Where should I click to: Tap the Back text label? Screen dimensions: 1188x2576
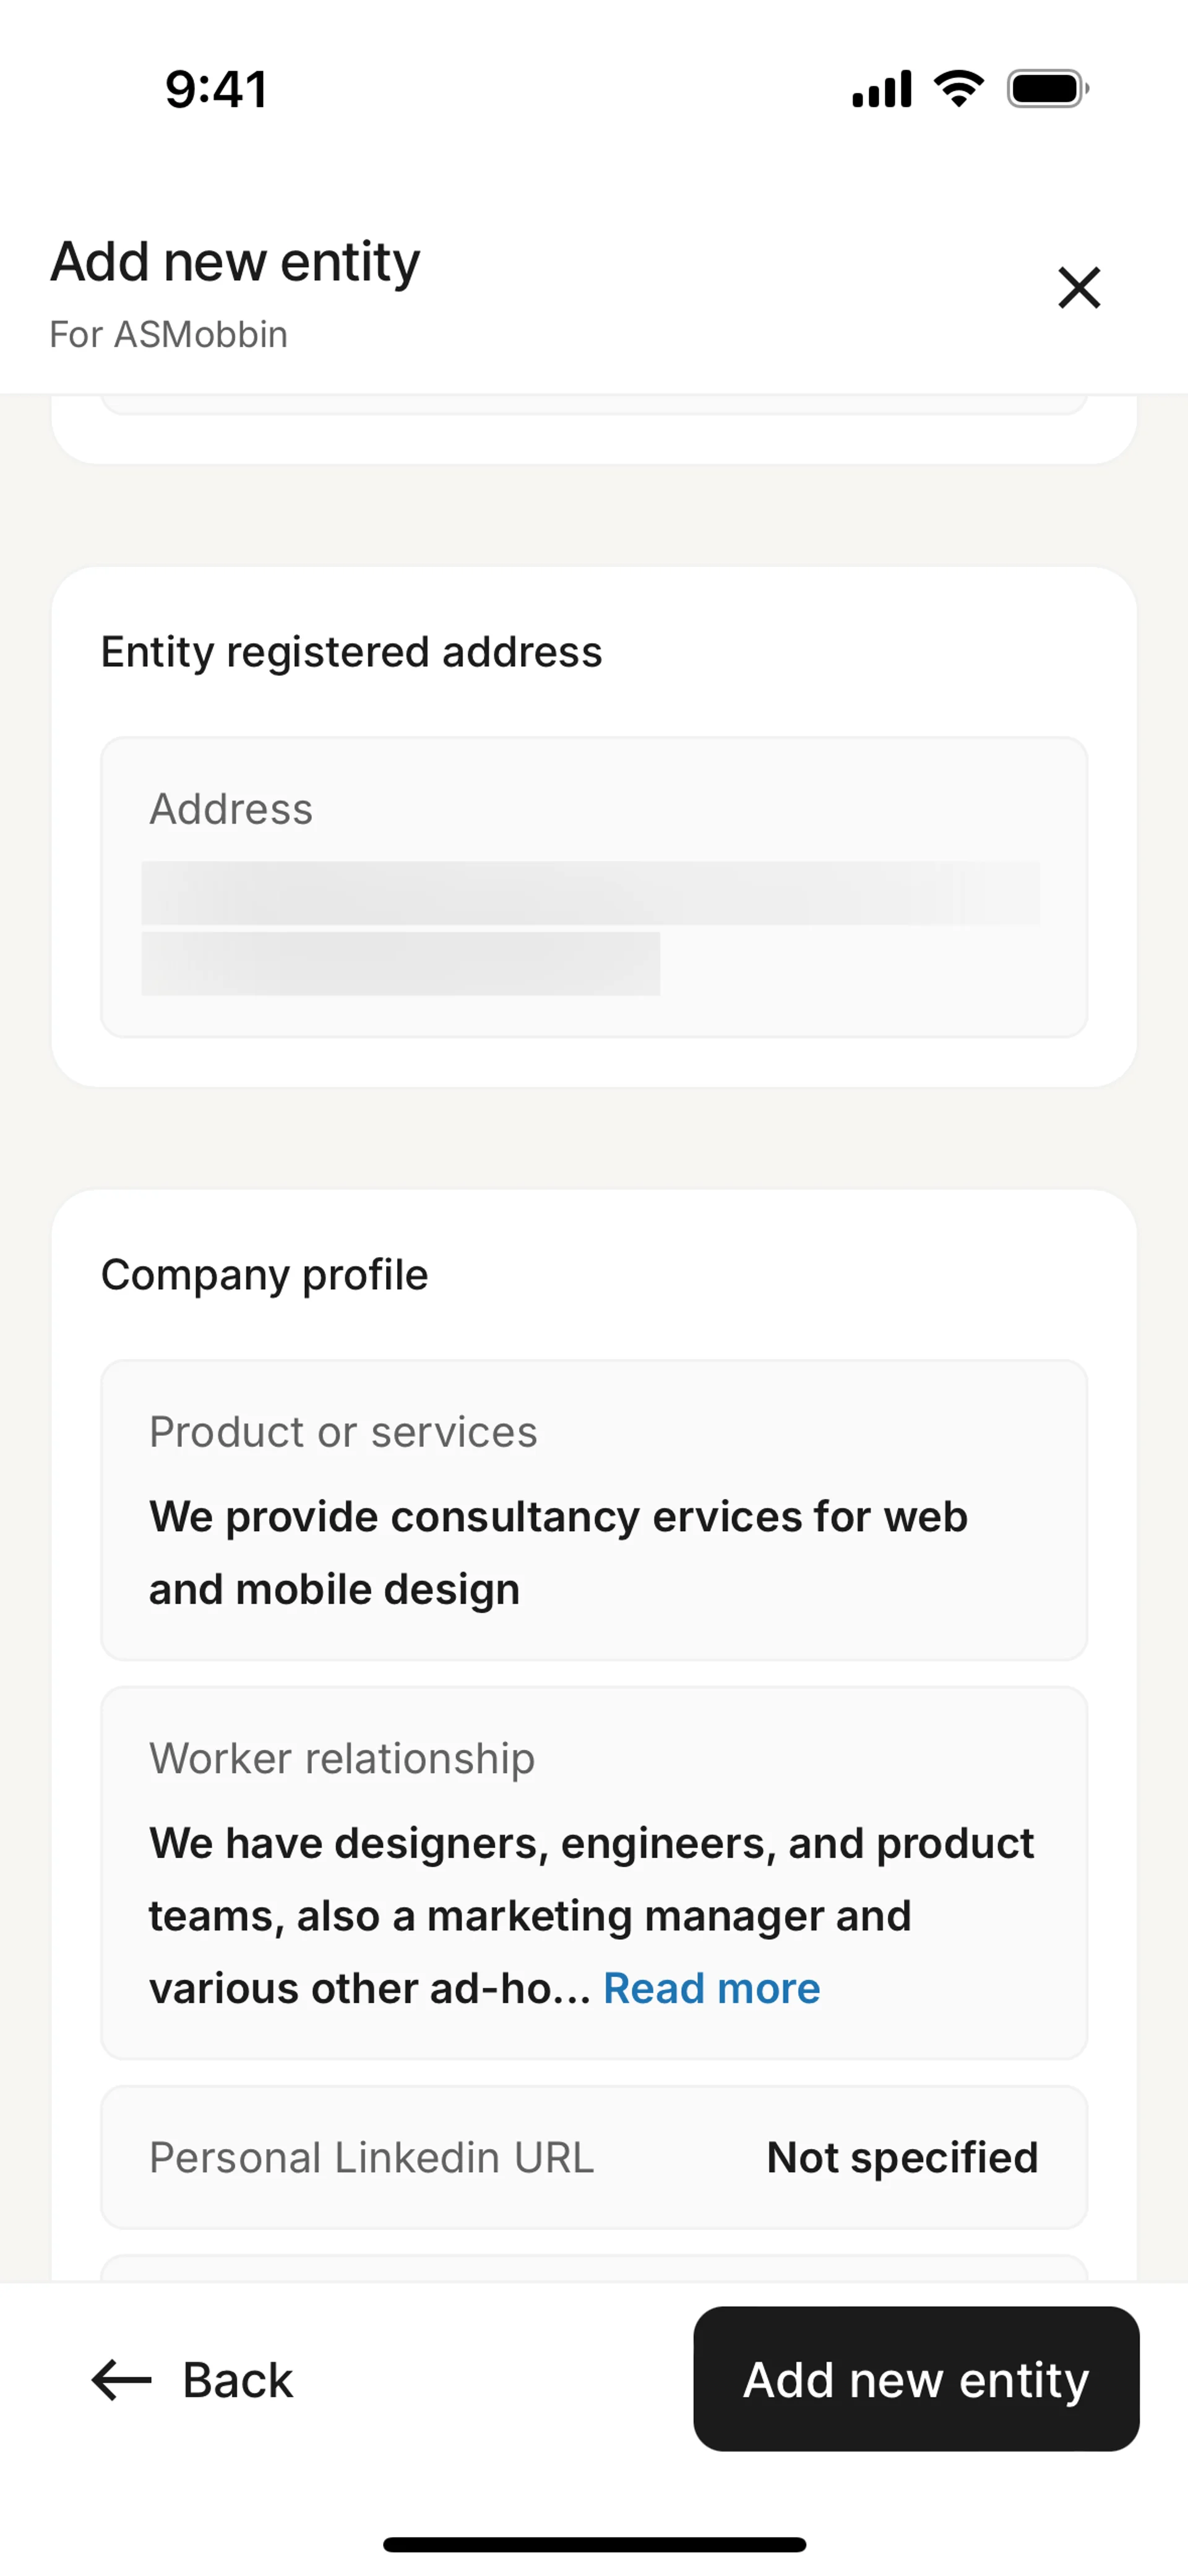coord(238,2380)
